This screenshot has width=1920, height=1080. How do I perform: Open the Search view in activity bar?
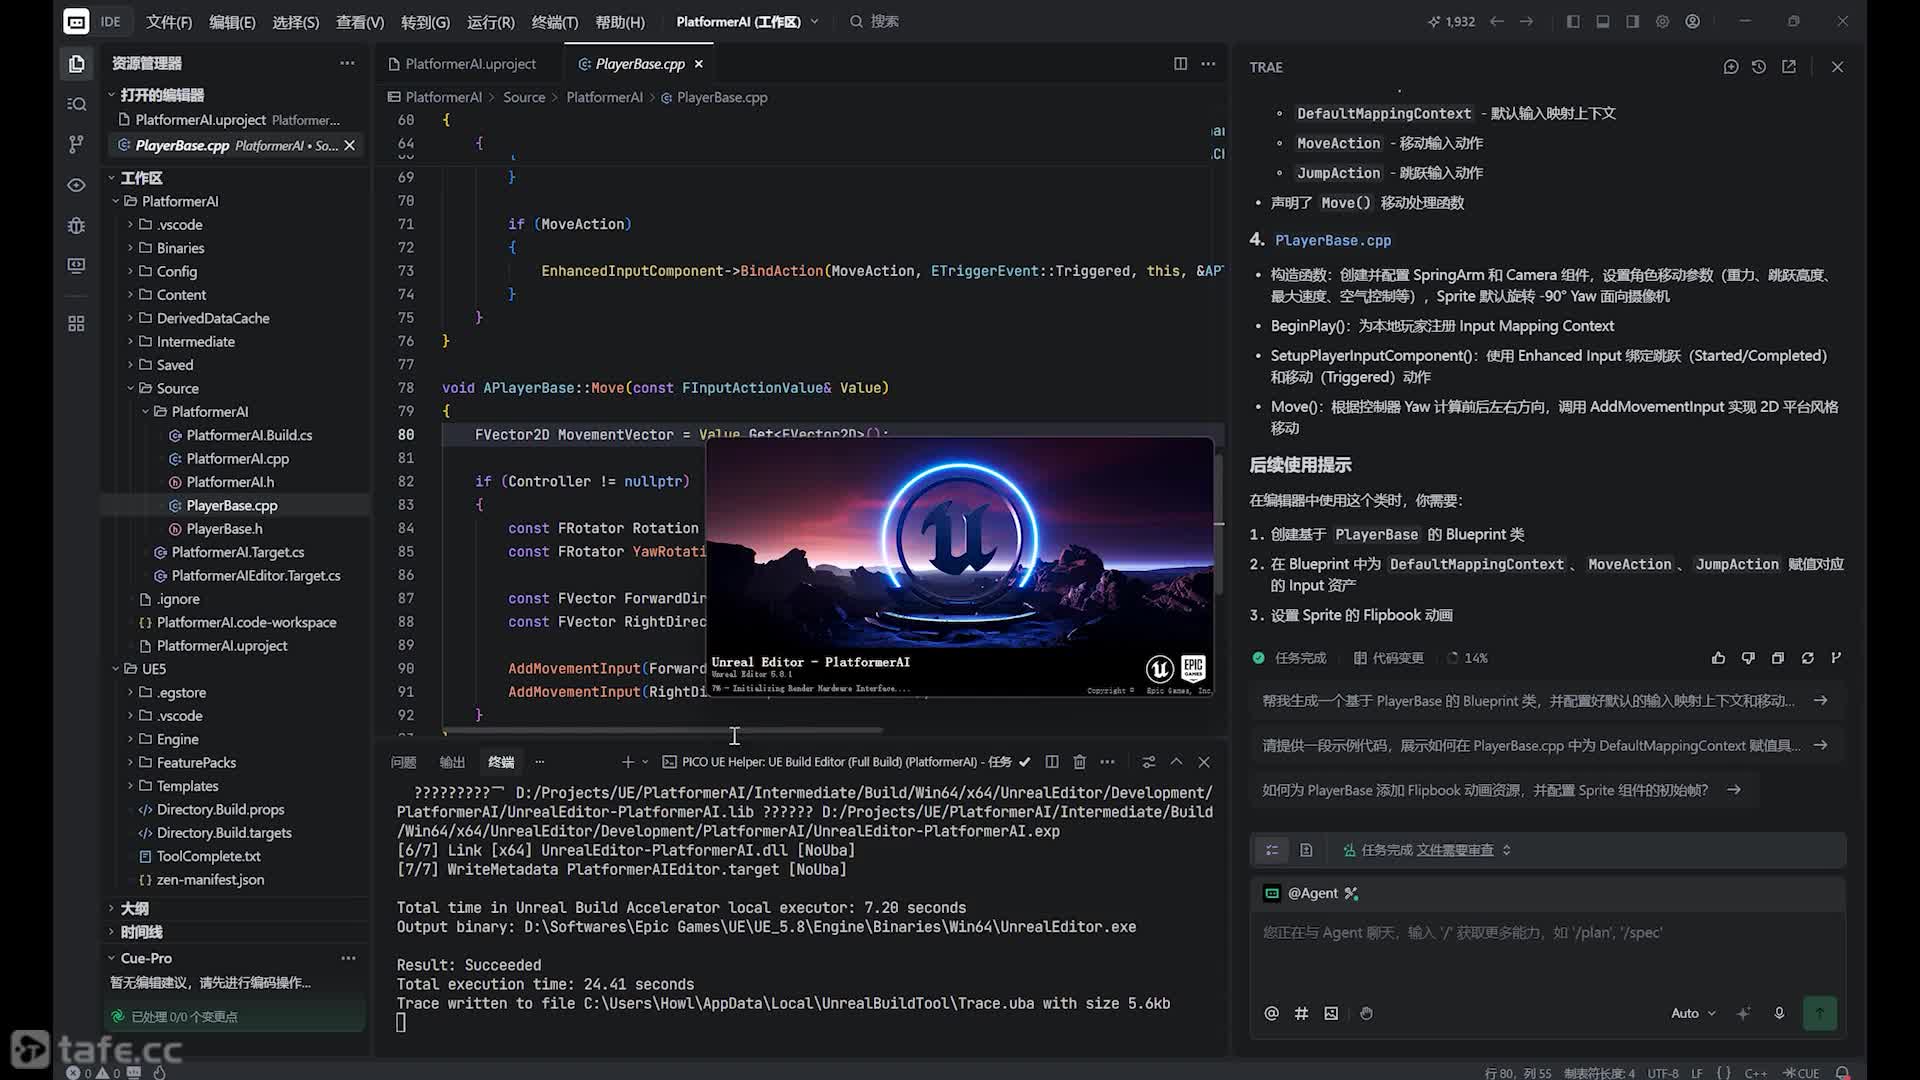(x=76, y=104)
